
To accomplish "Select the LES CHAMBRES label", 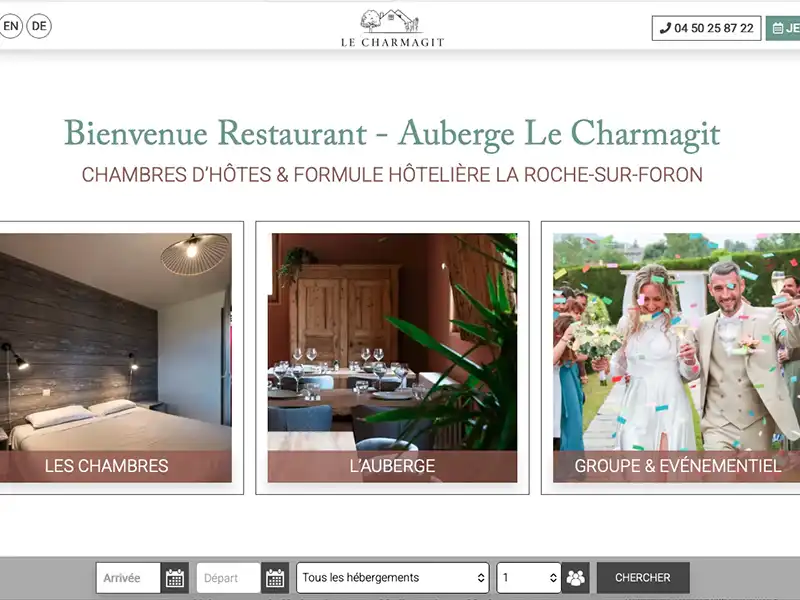I will click(x=107, y=466).
